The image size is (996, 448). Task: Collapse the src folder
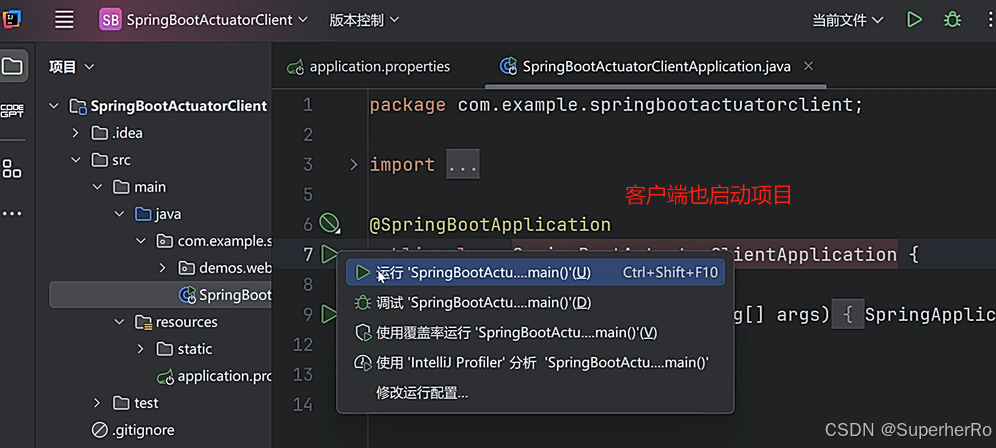pos(76,160)
